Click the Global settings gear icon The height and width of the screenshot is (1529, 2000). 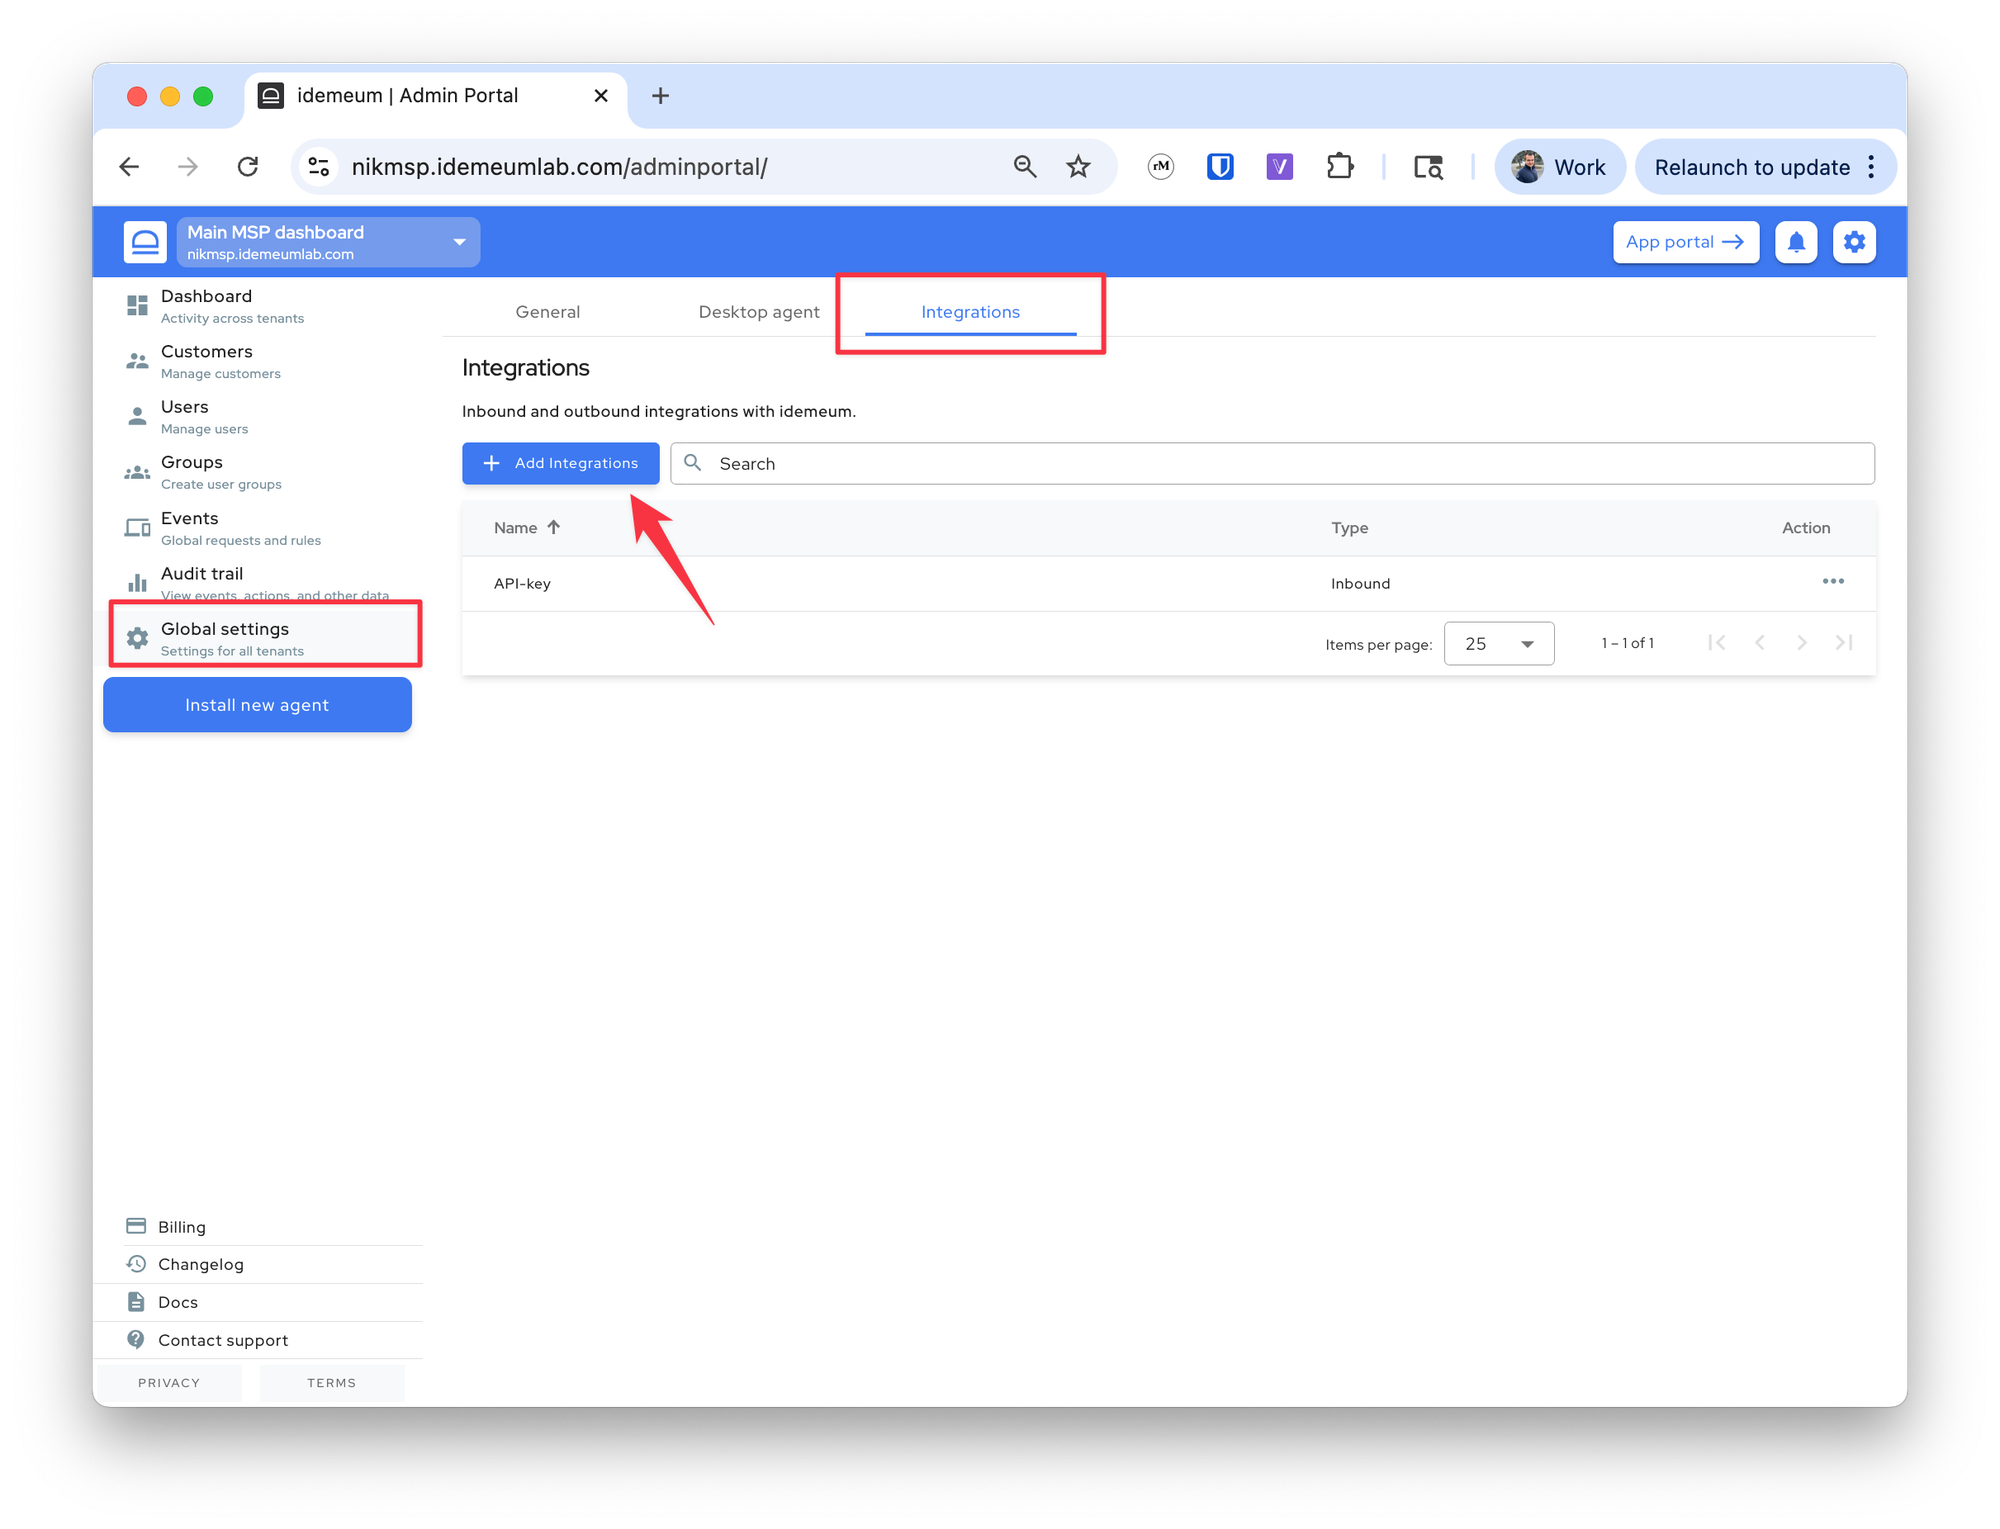tap(137, 638)
